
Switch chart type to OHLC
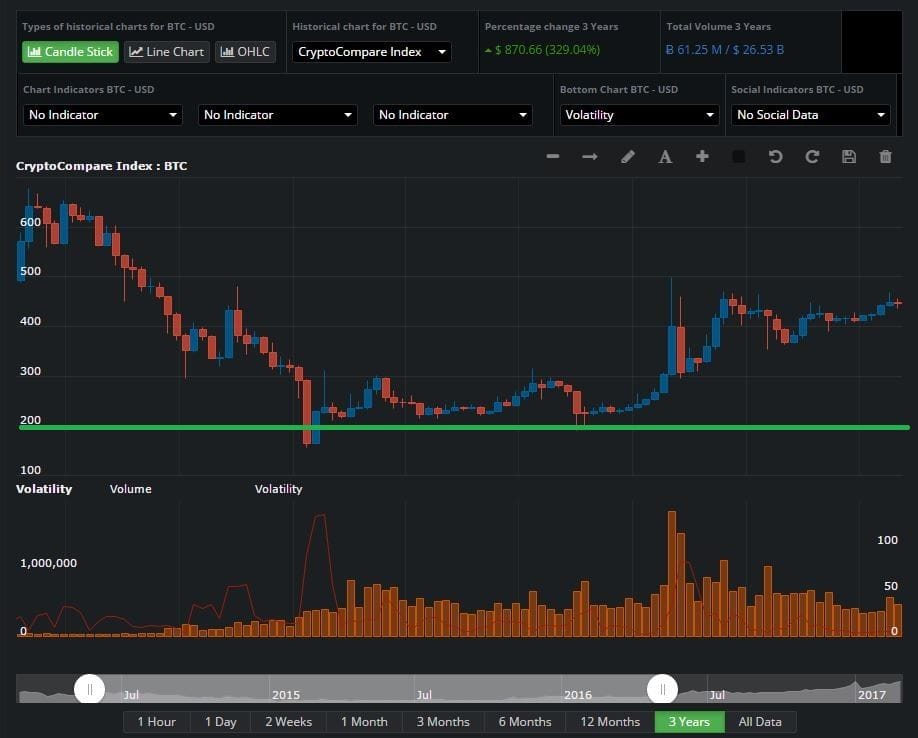click(245, 51)
